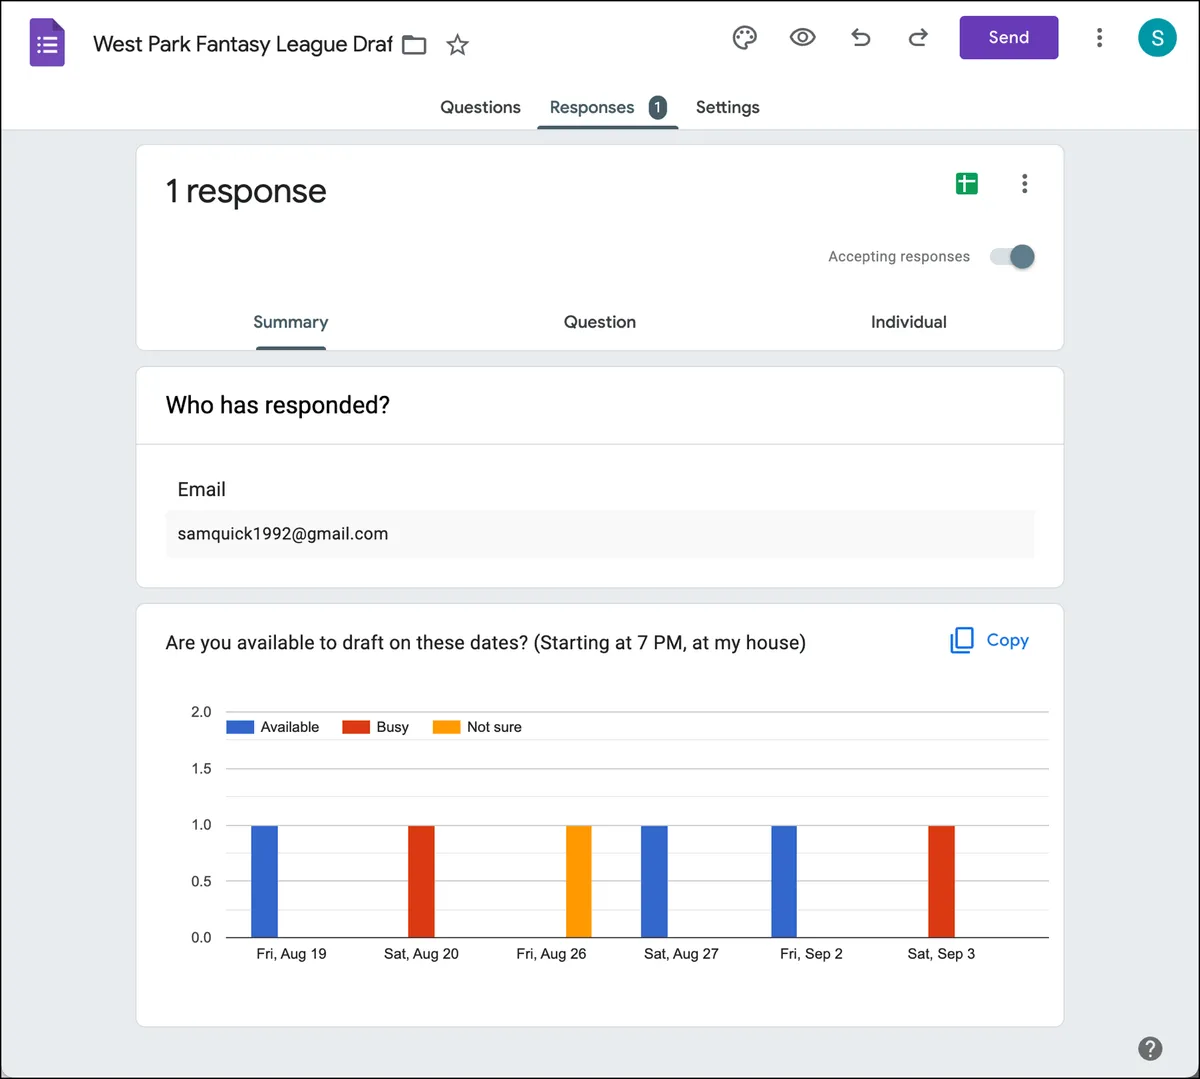Click the move to folder icon

(x=414, y=45)
